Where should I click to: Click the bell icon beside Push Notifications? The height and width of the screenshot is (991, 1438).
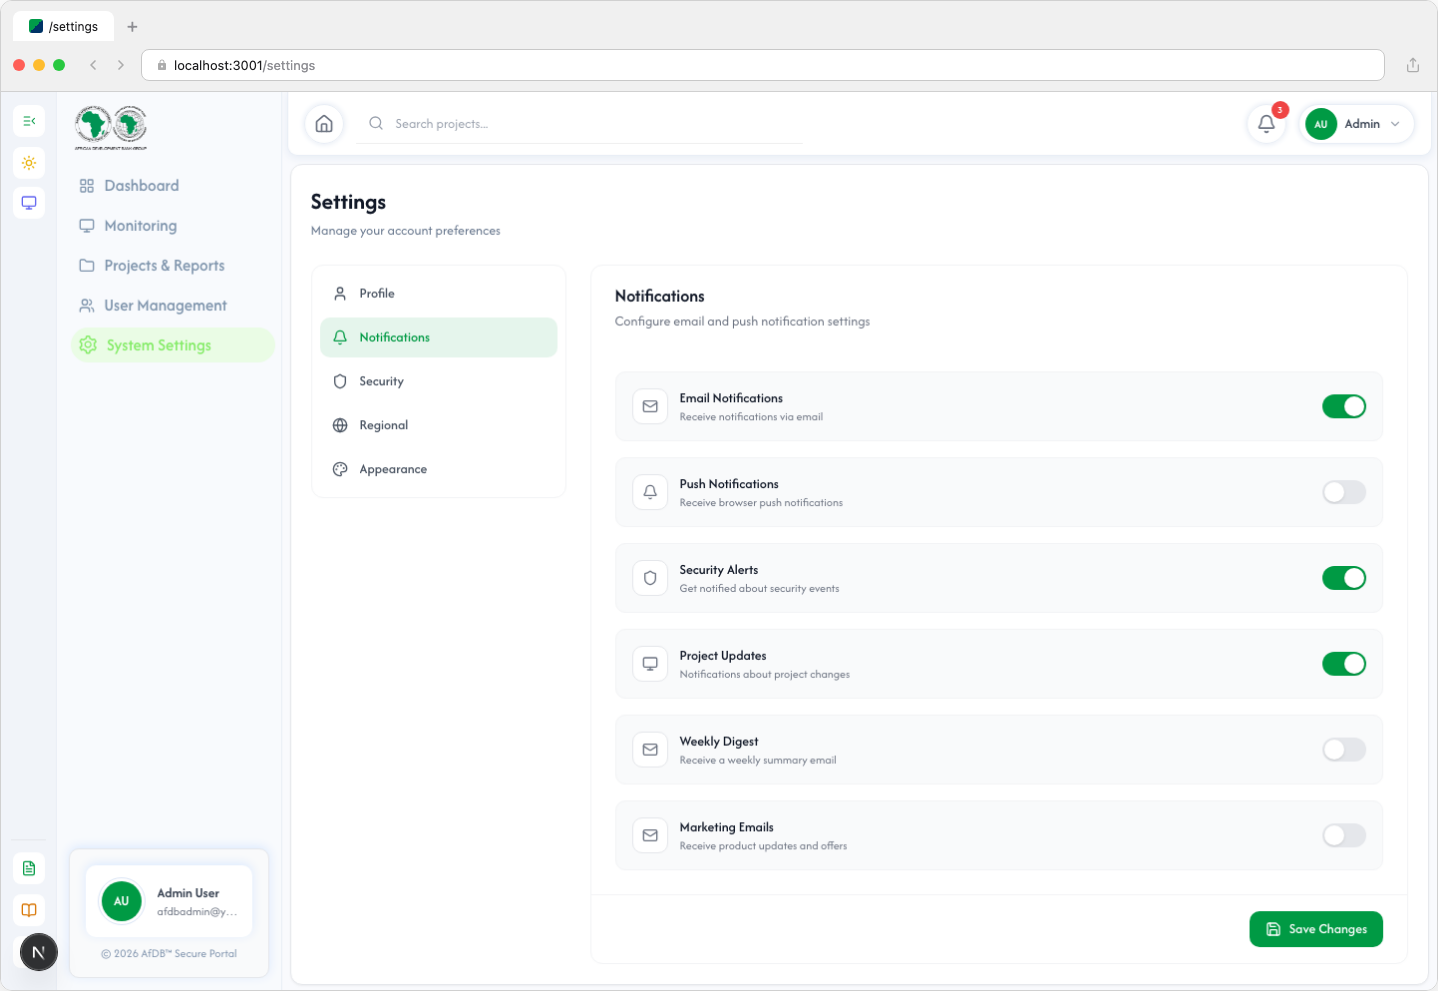[x=650, y=492]
